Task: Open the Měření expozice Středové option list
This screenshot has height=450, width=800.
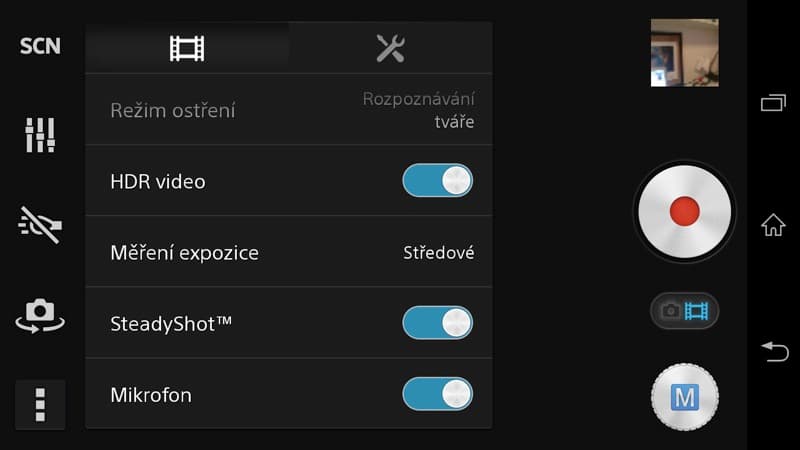Action: click(289, 252)
